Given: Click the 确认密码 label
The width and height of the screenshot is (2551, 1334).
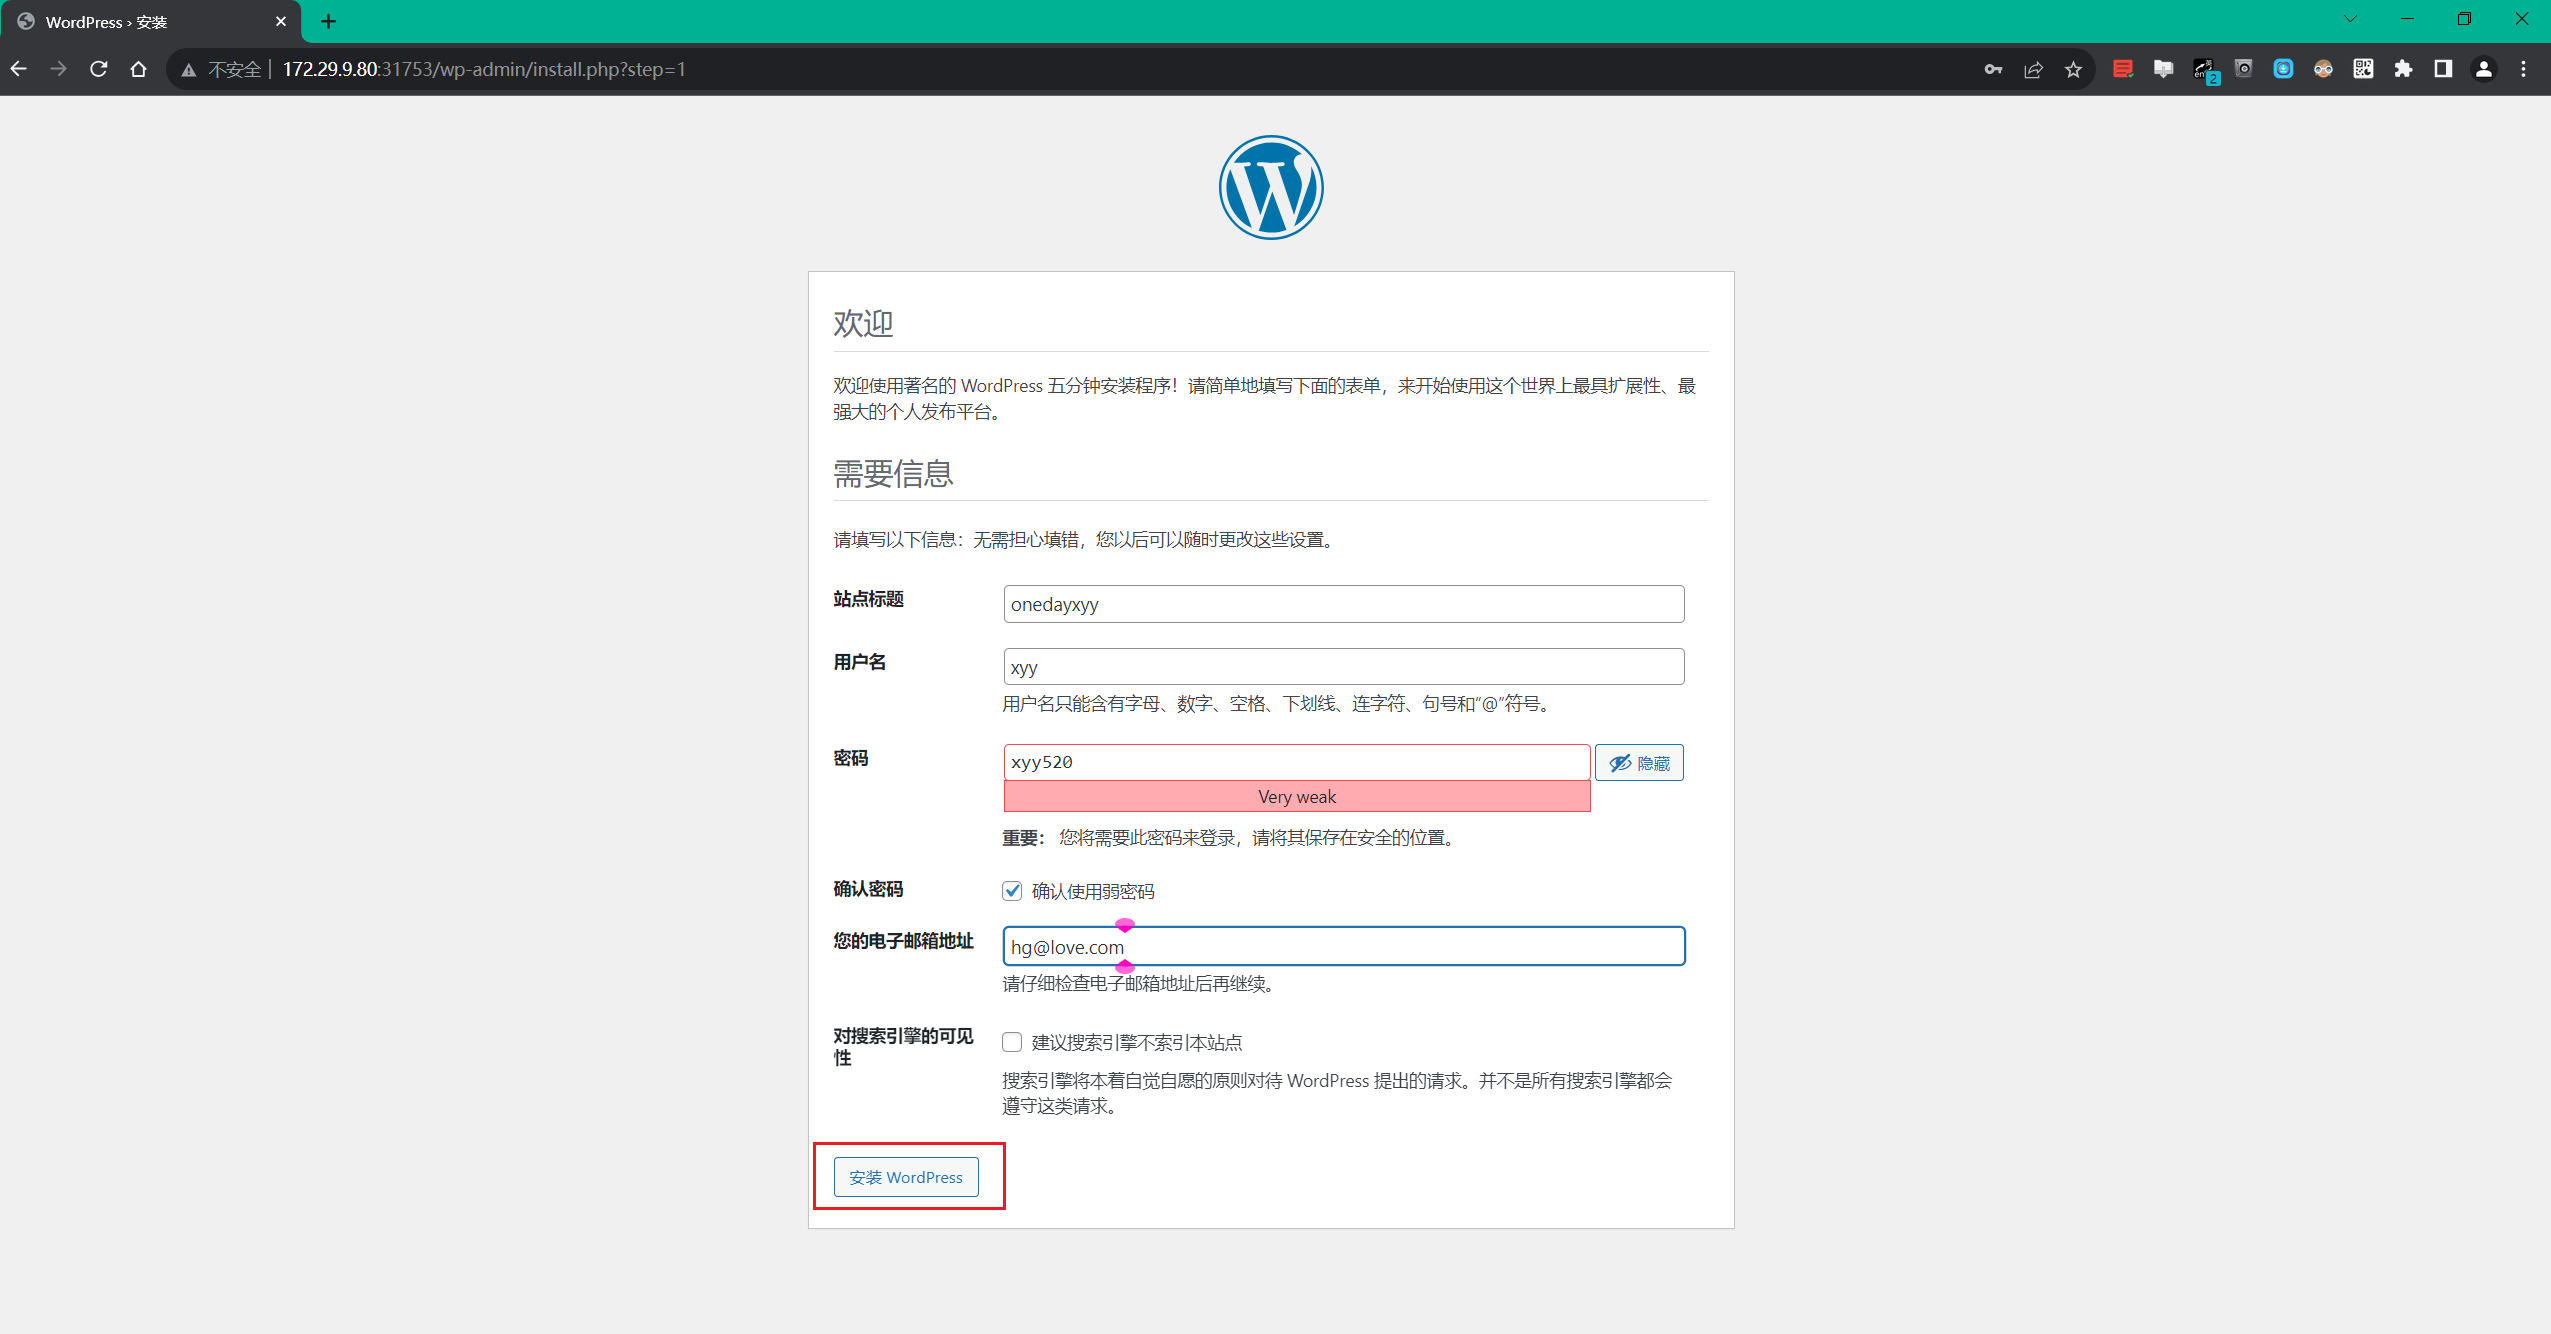Looking at the screenshot, I should click(x=868, y=889).
